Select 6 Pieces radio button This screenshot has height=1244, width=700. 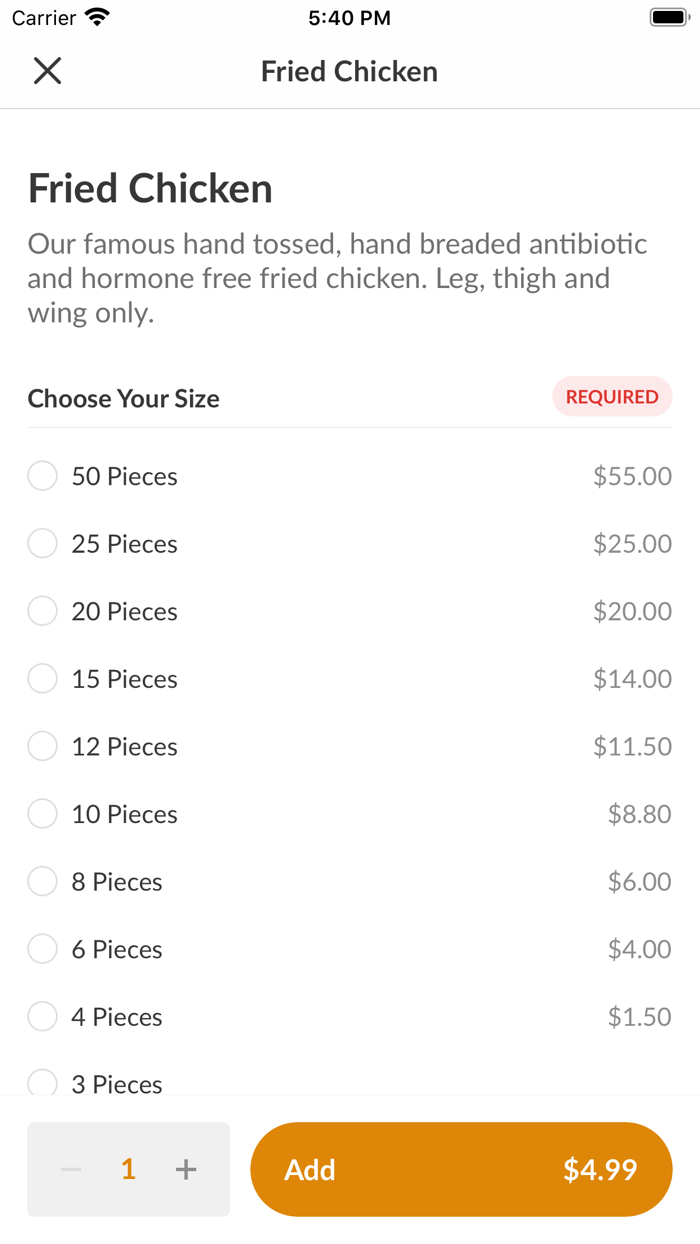42,949
